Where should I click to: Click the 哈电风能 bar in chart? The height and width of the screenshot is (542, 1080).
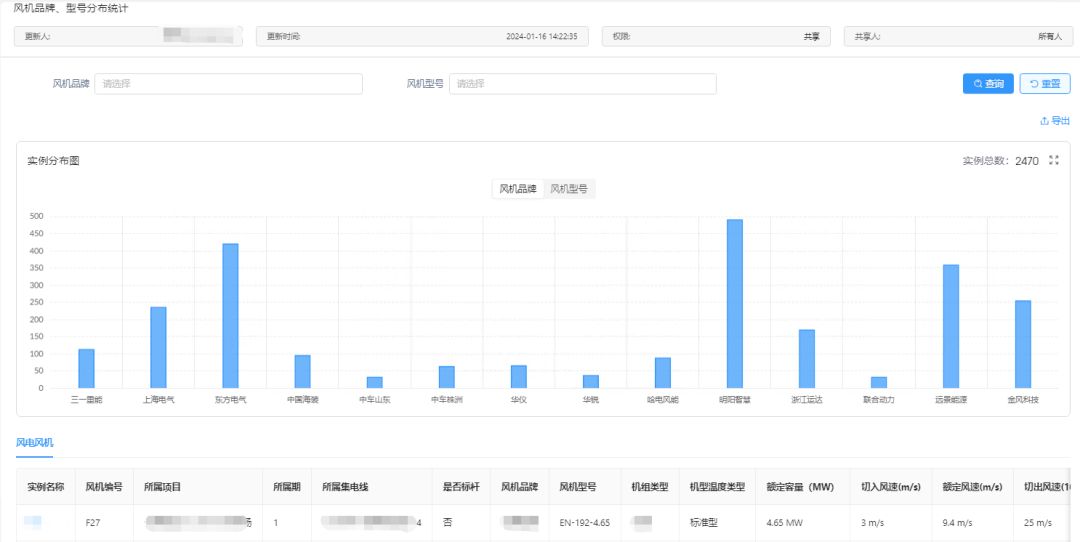(663, 373)
